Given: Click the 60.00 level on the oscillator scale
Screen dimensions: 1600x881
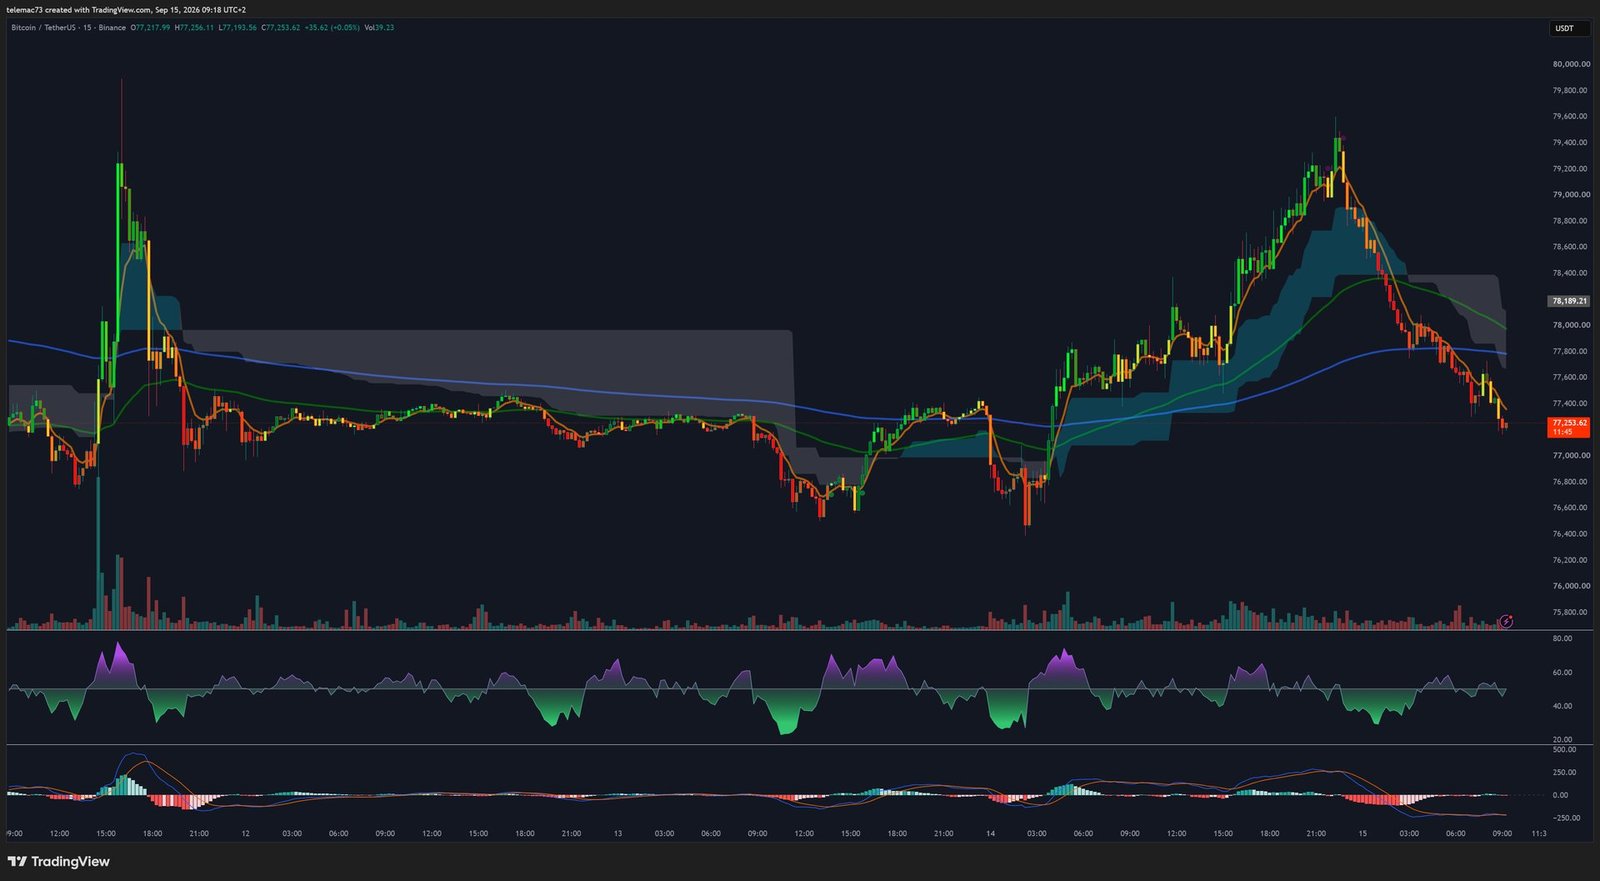Looking at the screenshot, I should 1562,672.
